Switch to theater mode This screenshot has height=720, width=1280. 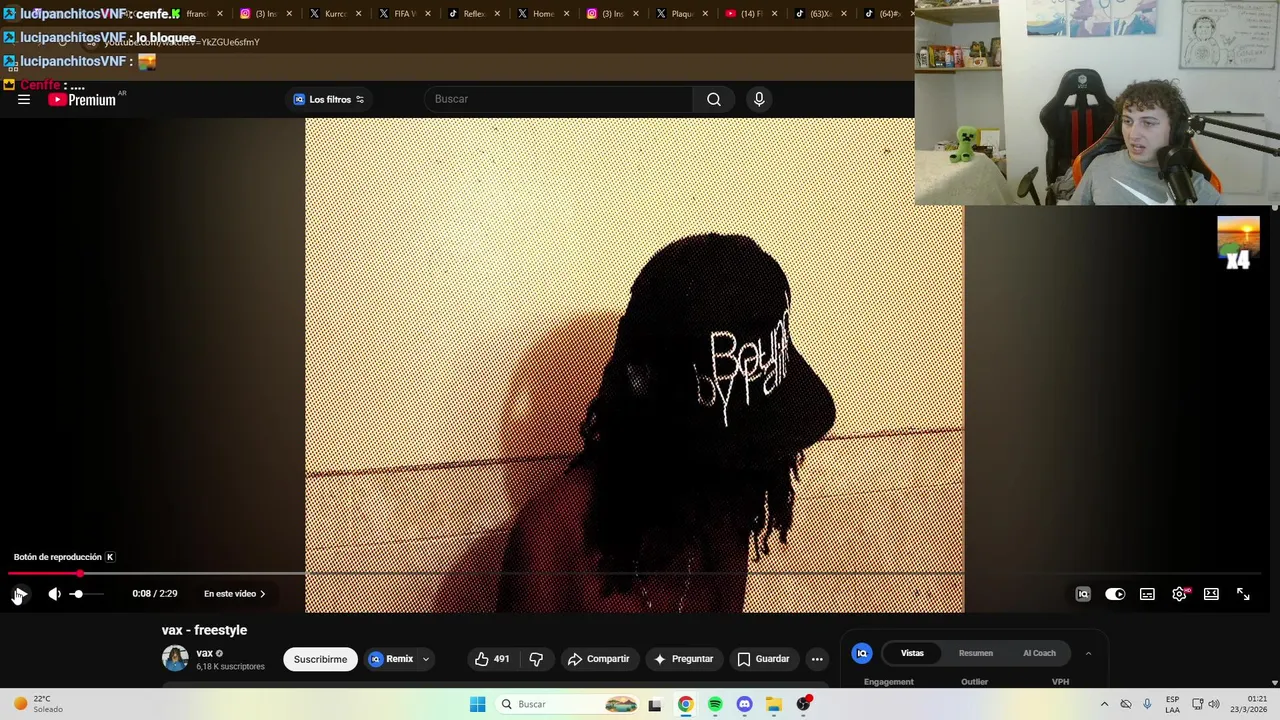(1211, 594)
